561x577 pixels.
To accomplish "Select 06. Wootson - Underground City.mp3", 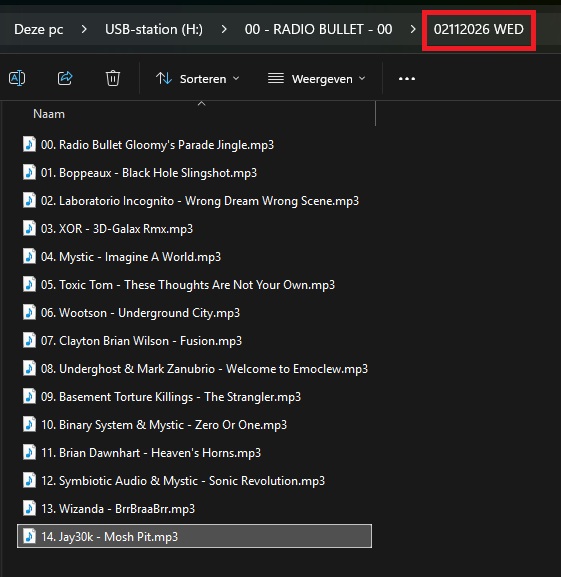I will tap(194, 312).
